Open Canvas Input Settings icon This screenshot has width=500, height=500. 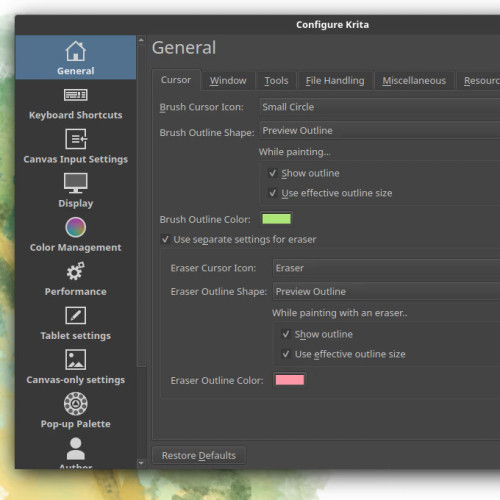tap(76, 139)
